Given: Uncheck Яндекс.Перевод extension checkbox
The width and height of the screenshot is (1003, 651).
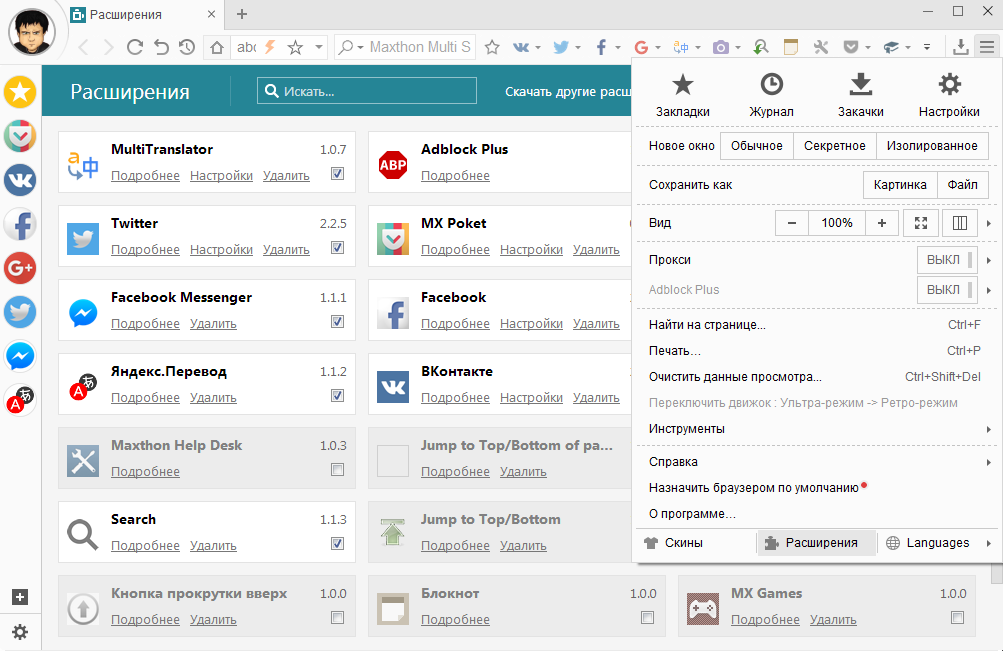Looking at the screenshot, I should 338,396.
